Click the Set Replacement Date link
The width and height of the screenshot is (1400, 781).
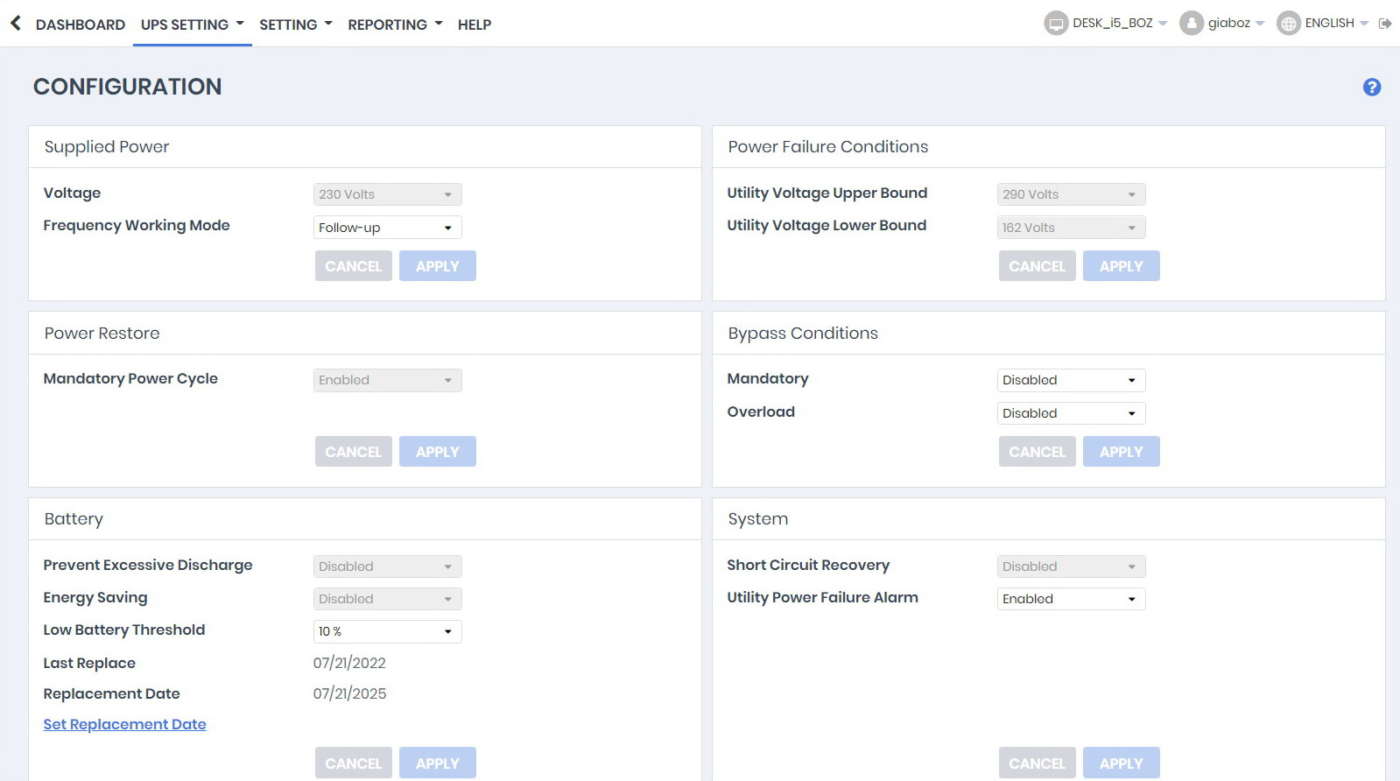[x=125, y=724]
